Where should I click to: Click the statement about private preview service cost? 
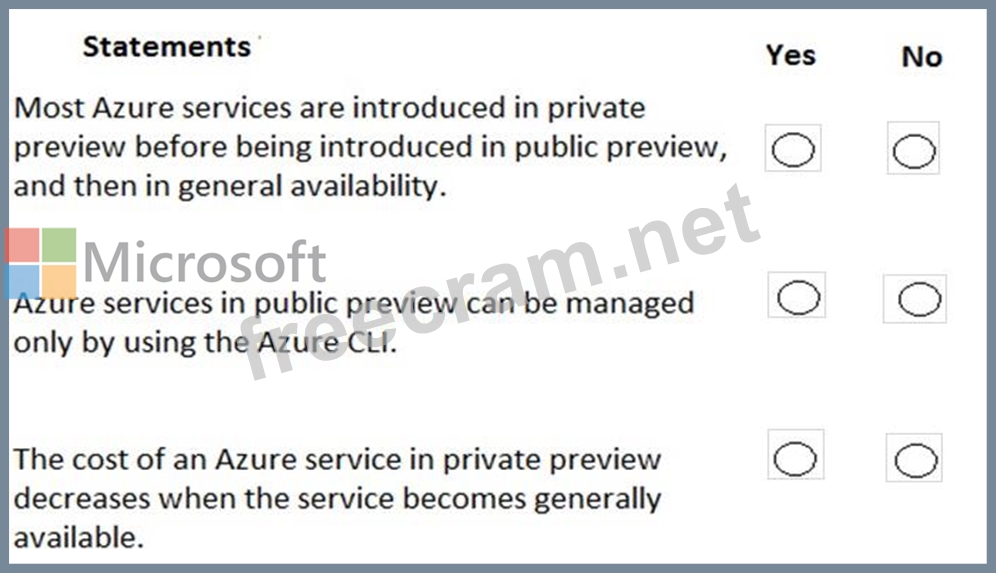pos(337,498)
